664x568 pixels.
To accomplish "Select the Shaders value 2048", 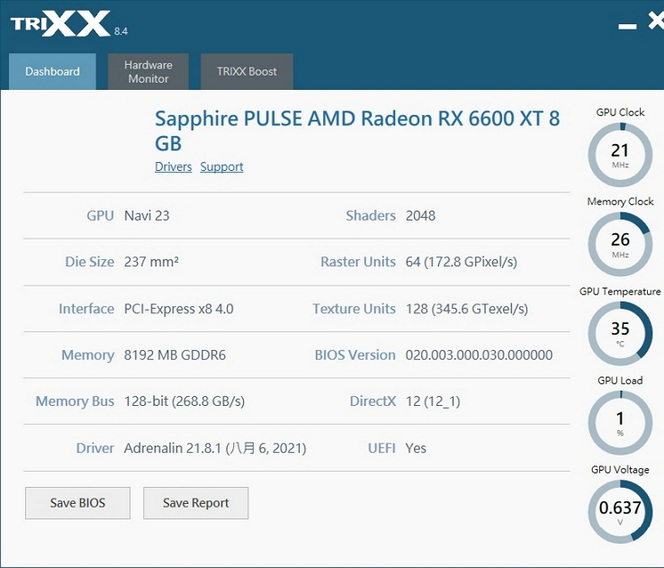I will (420, 216).
